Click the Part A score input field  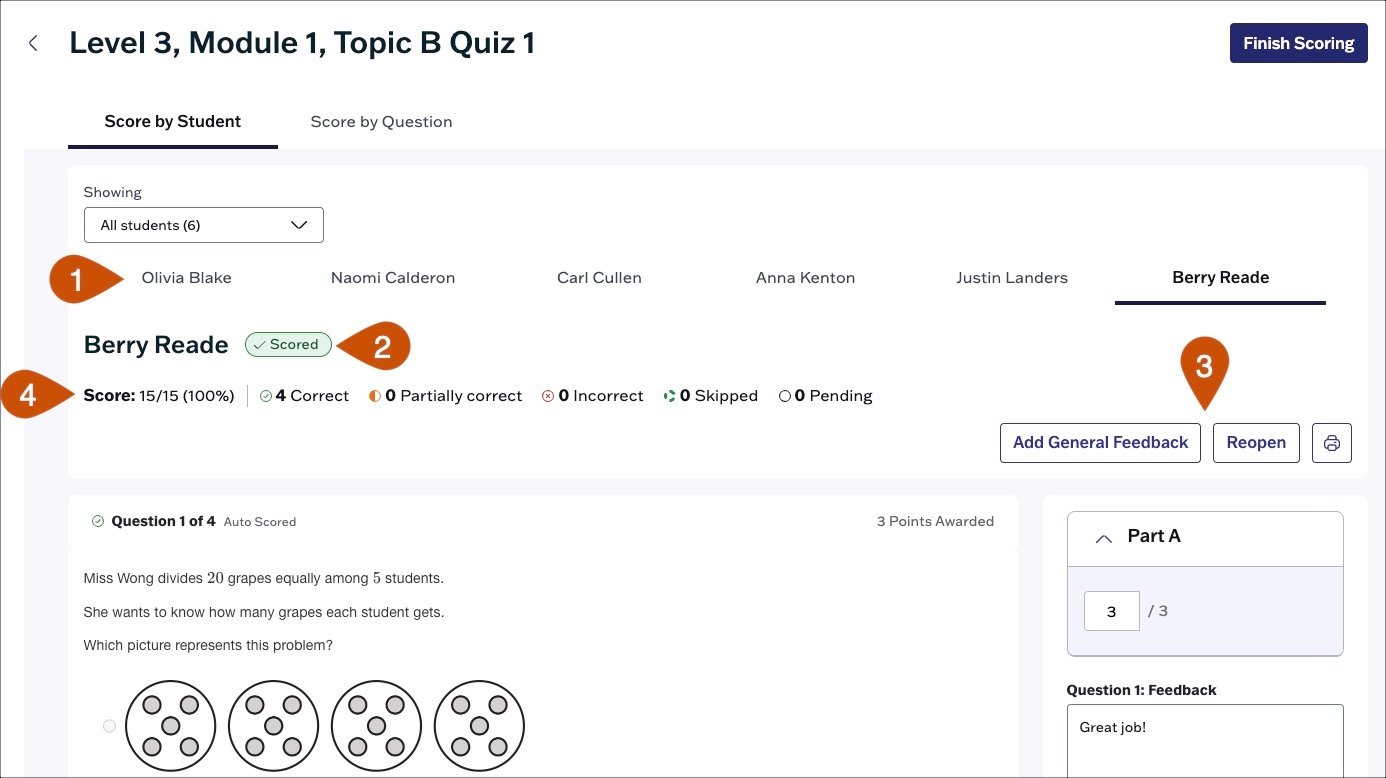pos(1112,611)
